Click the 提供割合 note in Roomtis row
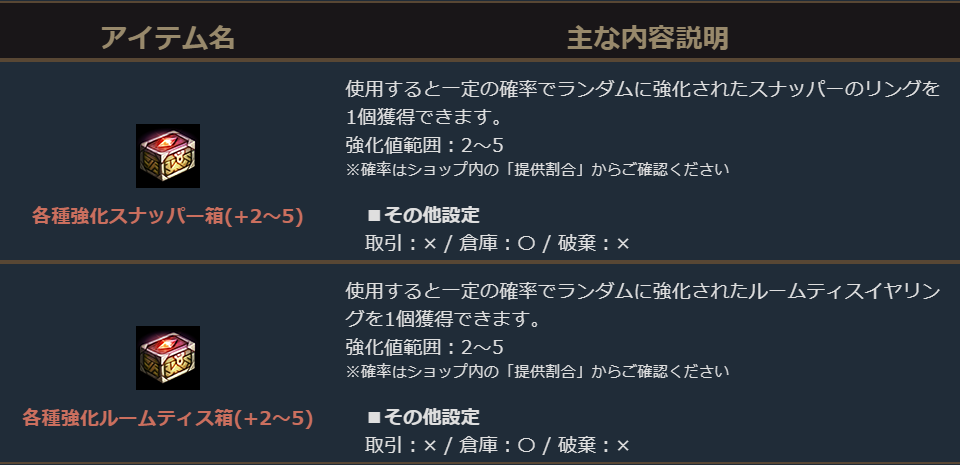This screenshot has height=465, width=960. click(537, 371)
